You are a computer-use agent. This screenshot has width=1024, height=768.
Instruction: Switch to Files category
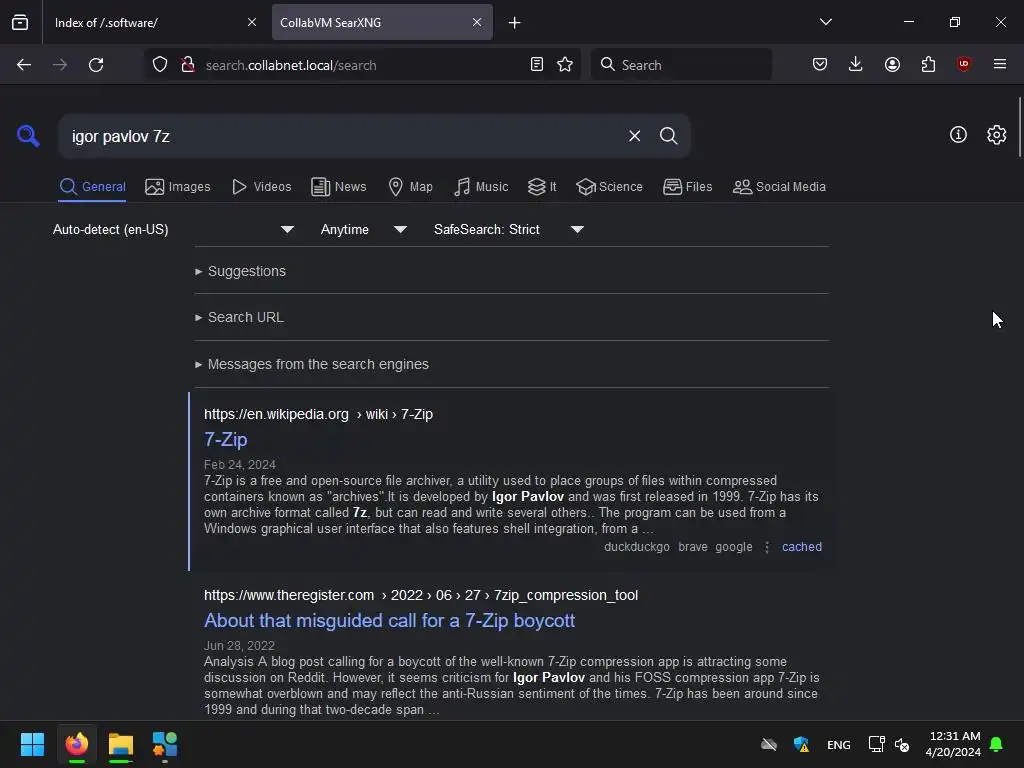coord(687,187)
